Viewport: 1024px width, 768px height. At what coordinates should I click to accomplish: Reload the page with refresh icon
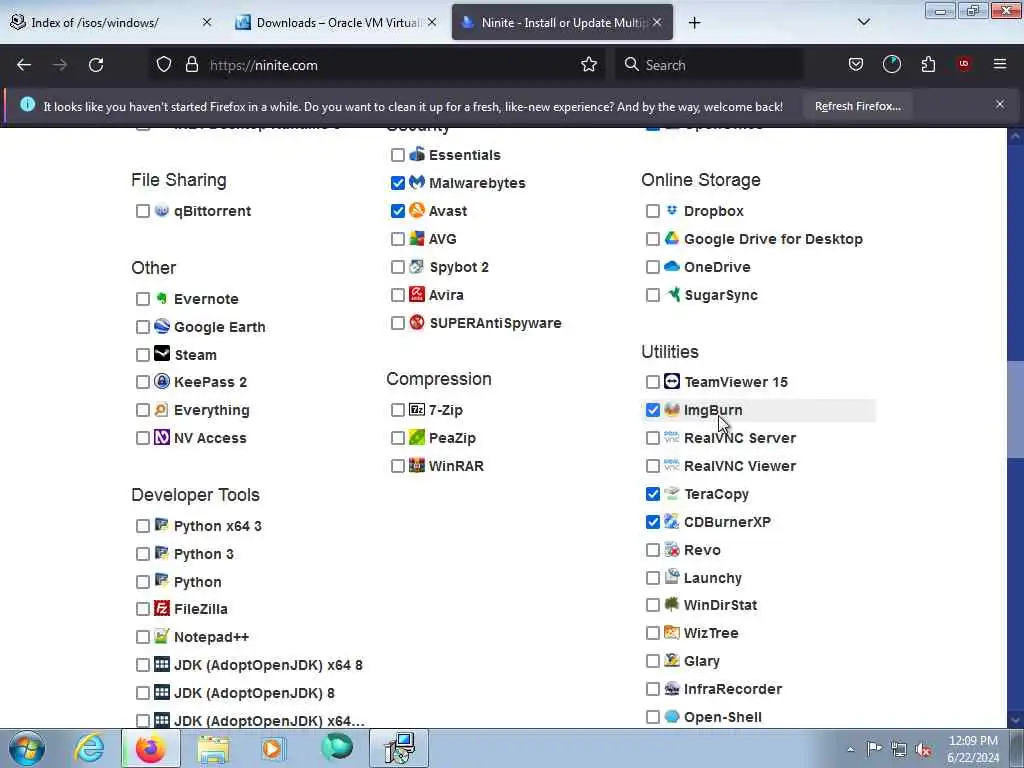pos(96,65)
